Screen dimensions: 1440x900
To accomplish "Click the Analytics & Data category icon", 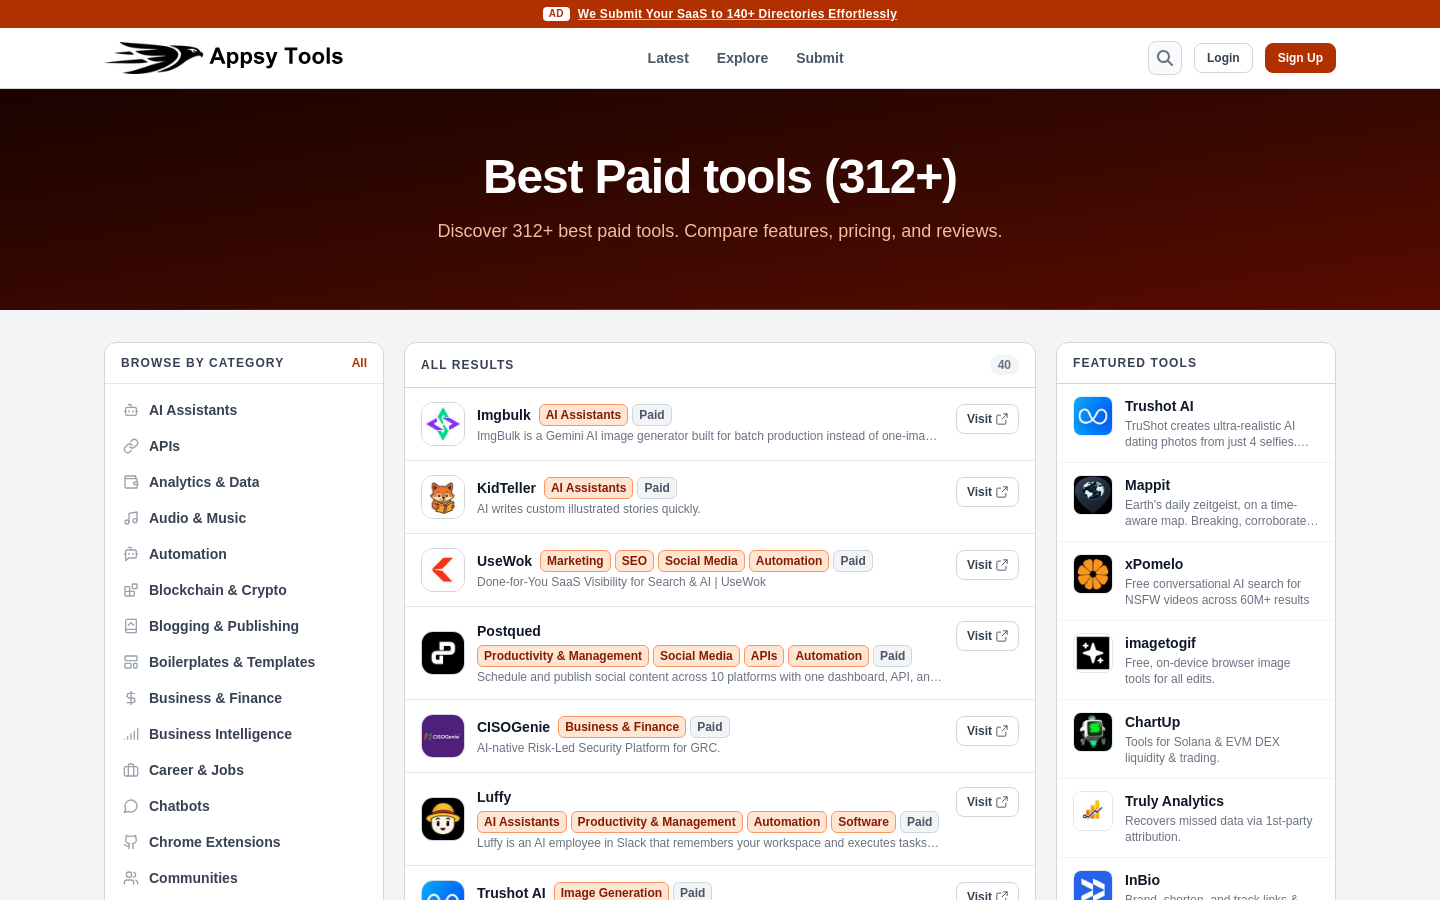I will click(131, 482).
